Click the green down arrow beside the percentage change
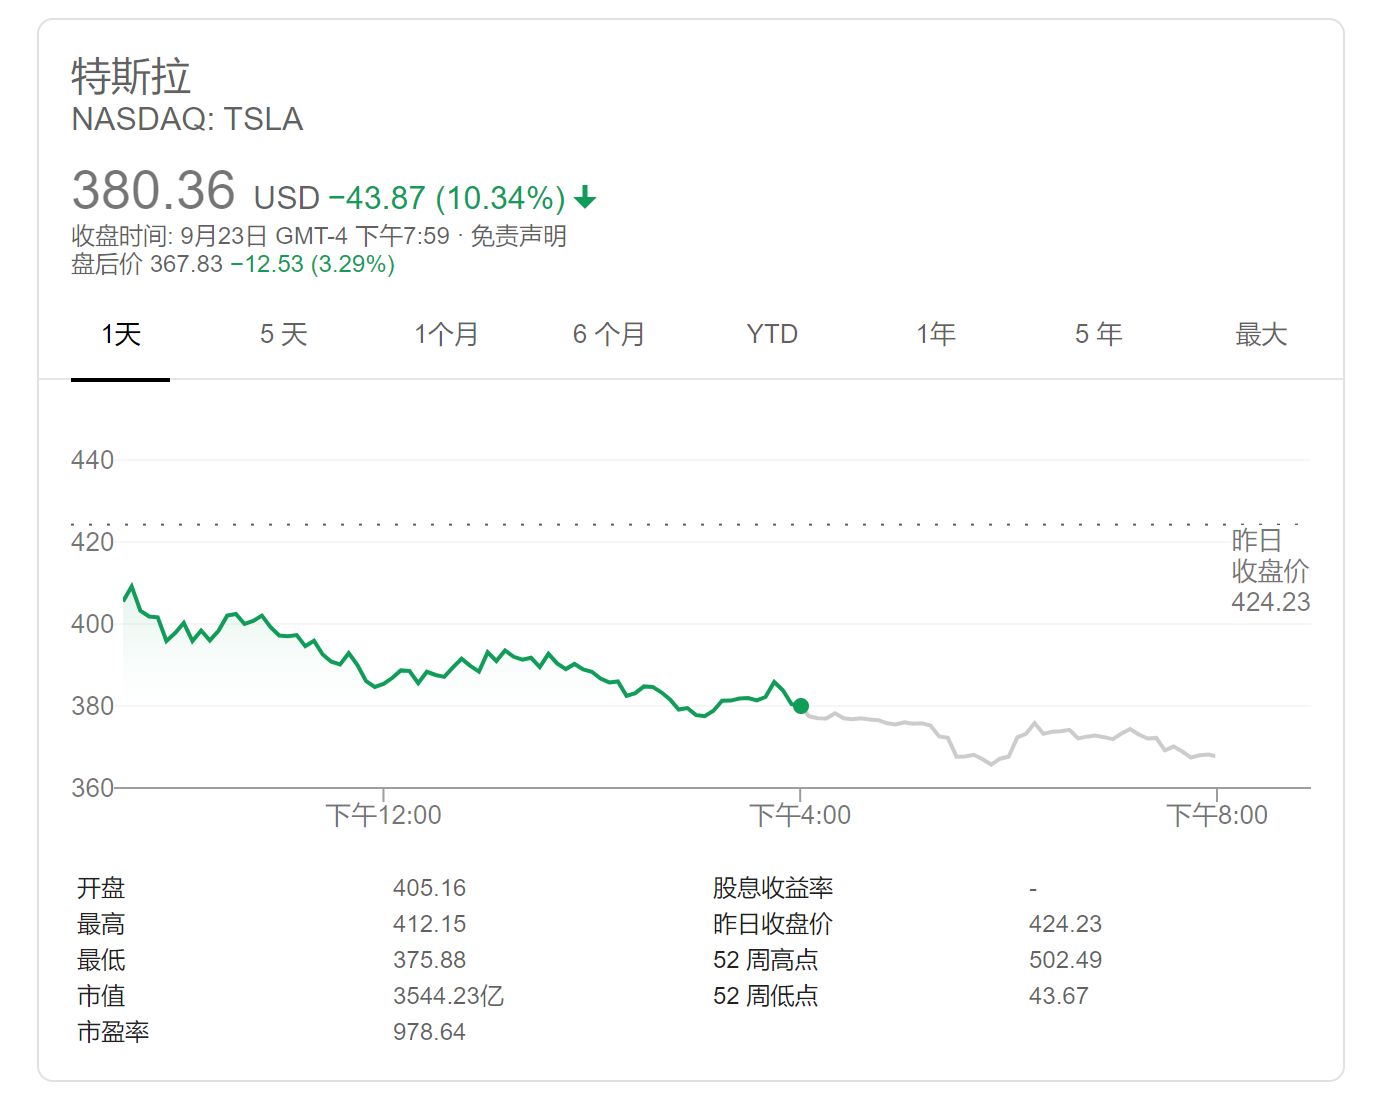The height and width of the screenshot is (1110, 1392). click(585, 197)
